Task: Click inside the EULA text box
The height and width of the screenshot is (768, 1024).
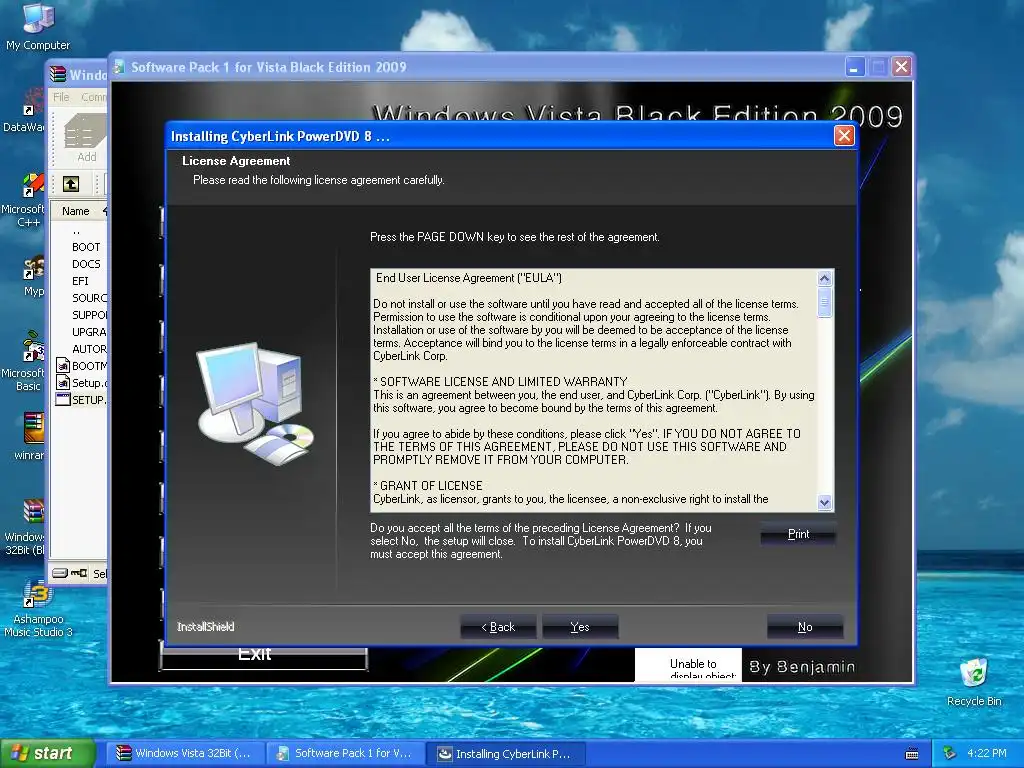Action: click(594, 390)
